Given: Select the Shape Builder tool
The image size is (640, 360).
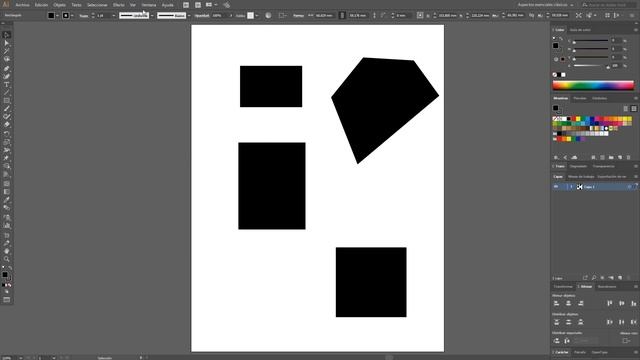Looking at the screenshot, I should click(x=7, y=167).
